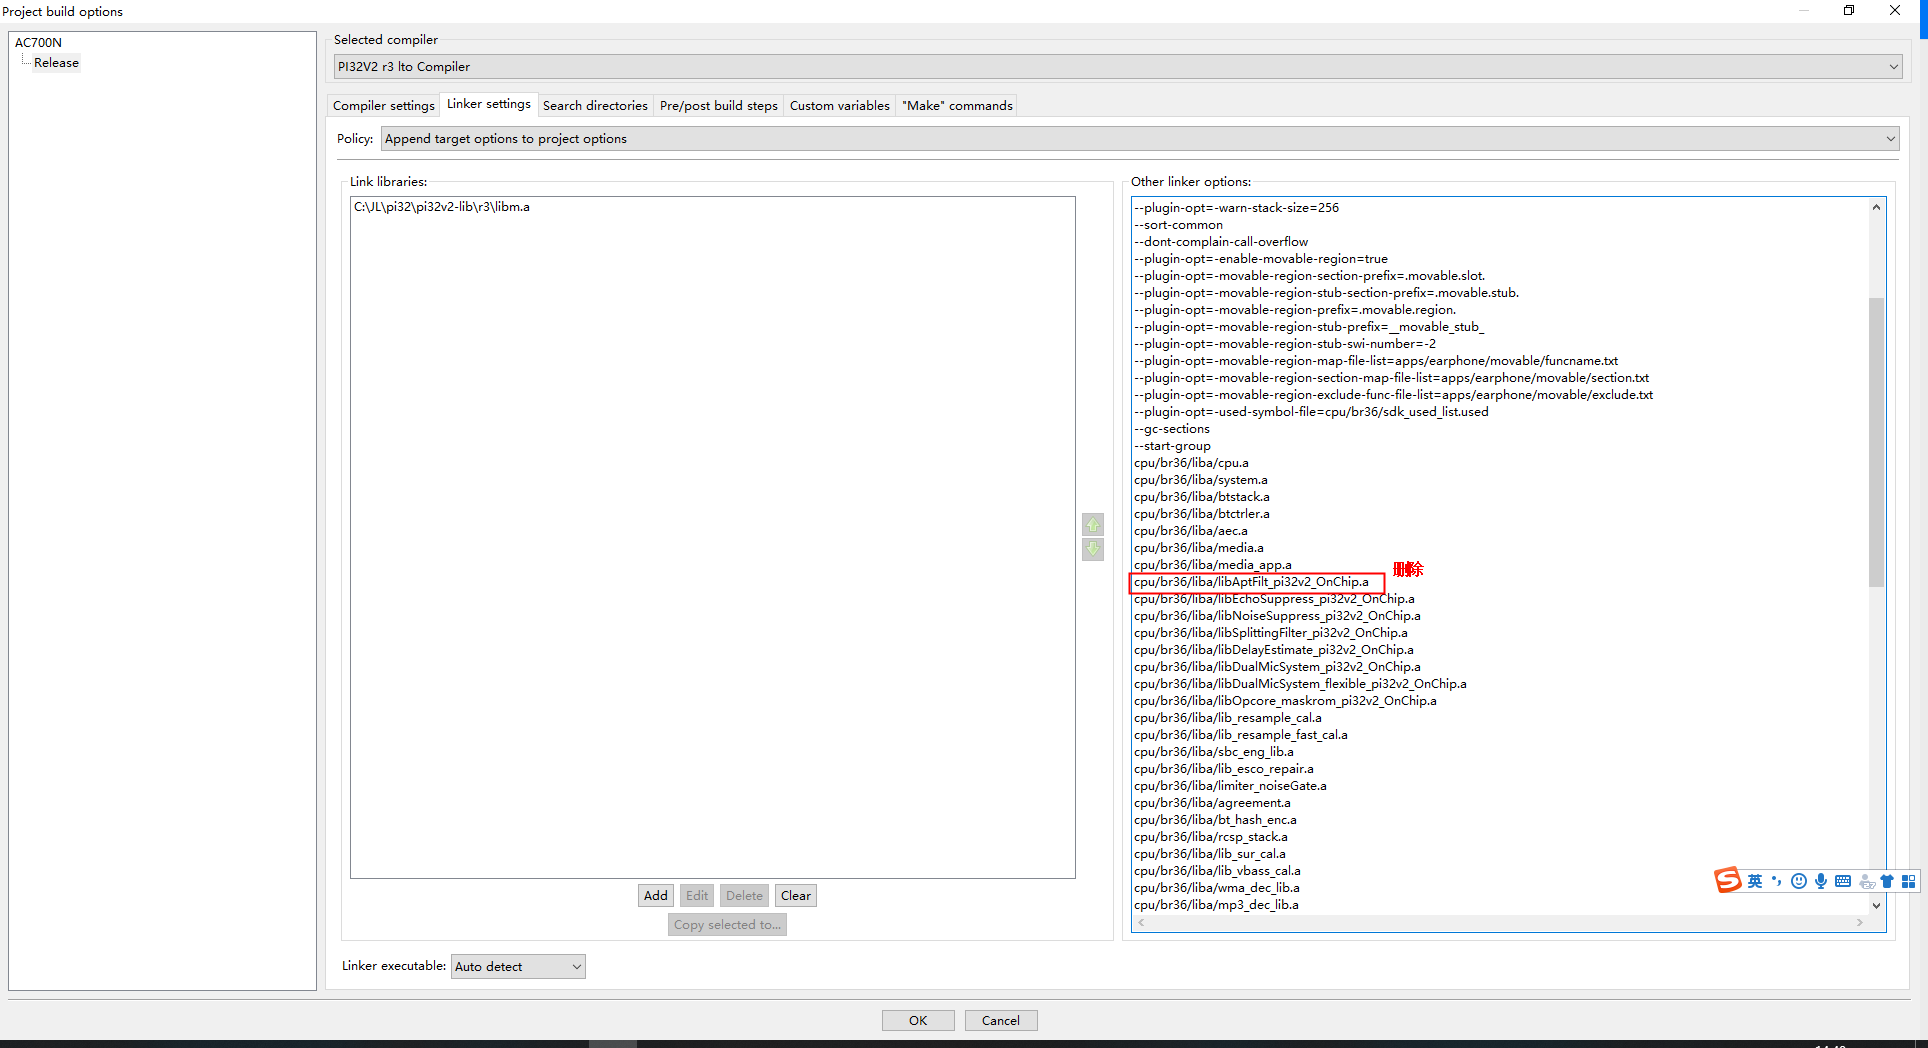Select AC700N project in tree
This screenshot has height=1048, width=1928.
point(38,42)
